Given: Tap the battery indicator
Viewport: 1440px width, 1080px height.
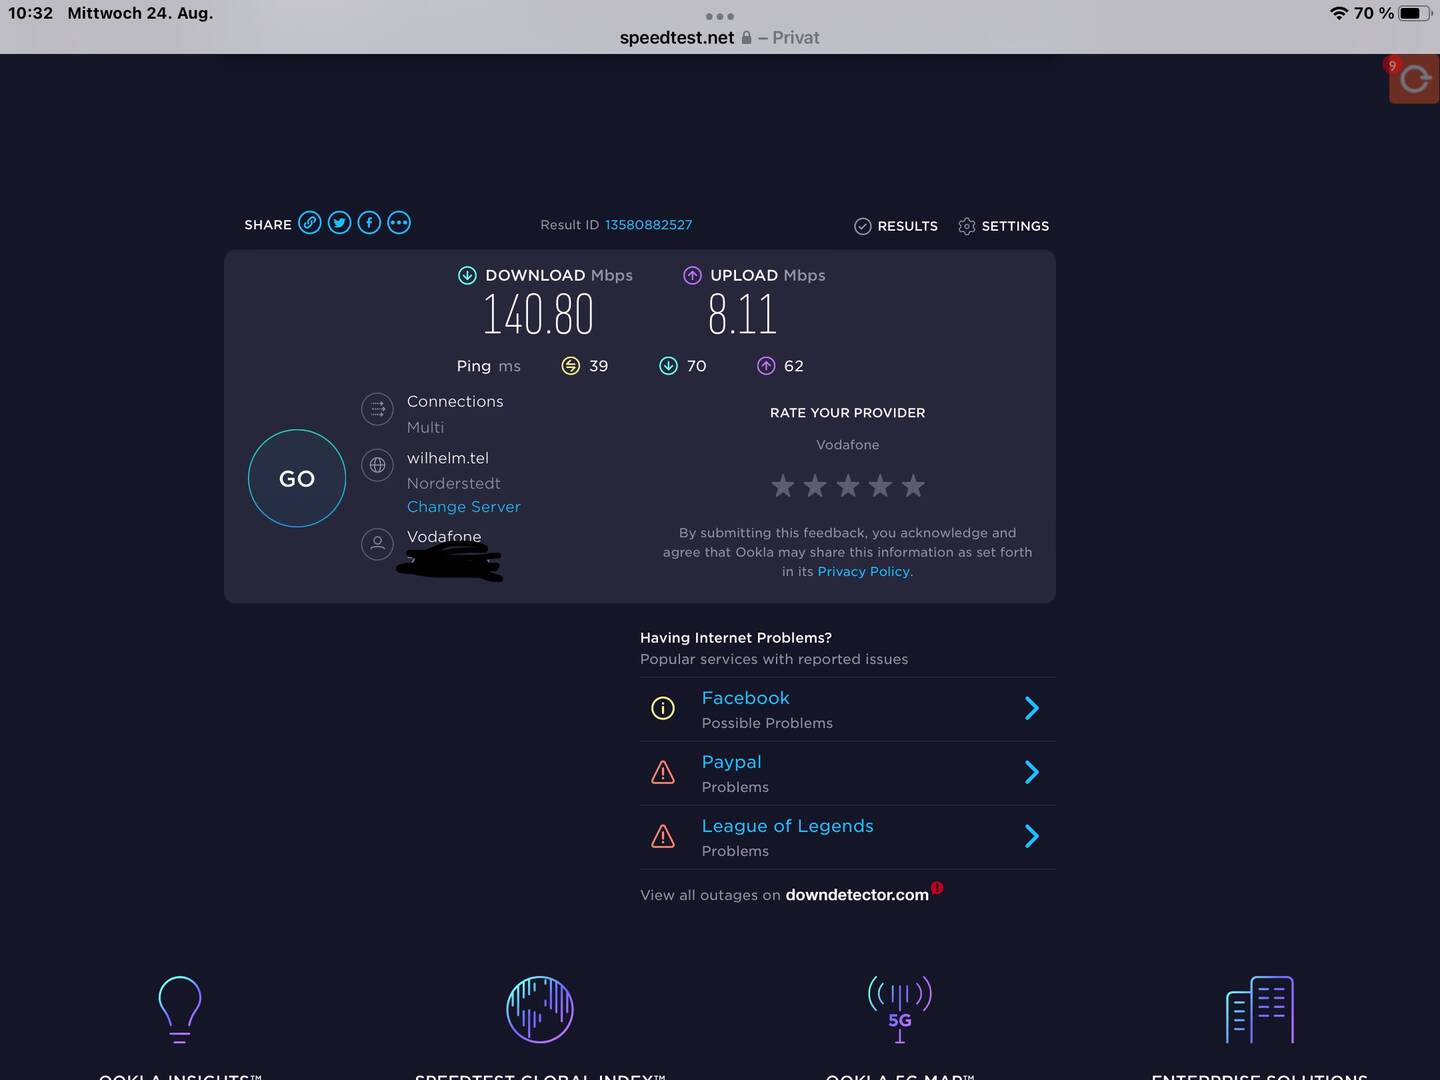Looking at the screenshot, I should point(1415,13).
